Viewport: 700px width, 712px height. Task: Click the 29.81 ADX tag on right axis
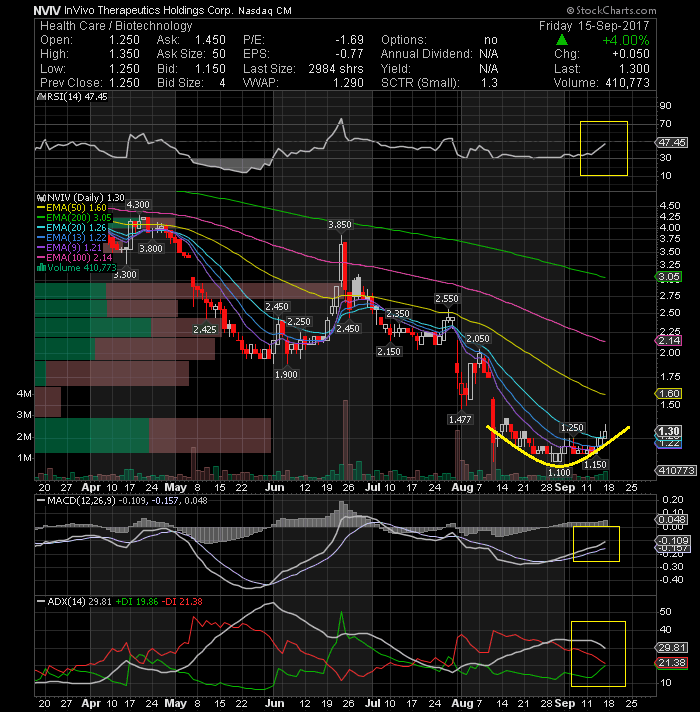pos(672,648)
